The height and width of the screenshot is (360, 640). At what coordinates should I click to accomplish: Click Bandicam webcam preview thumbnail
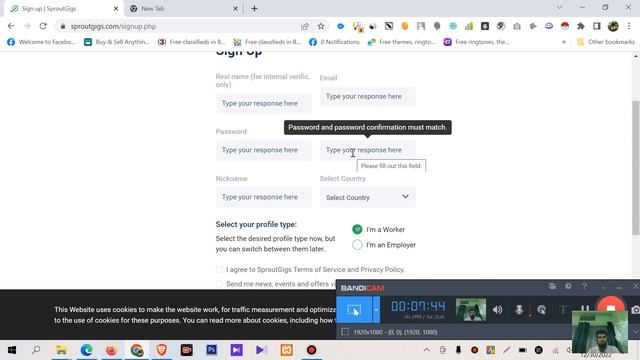(471, 310)
